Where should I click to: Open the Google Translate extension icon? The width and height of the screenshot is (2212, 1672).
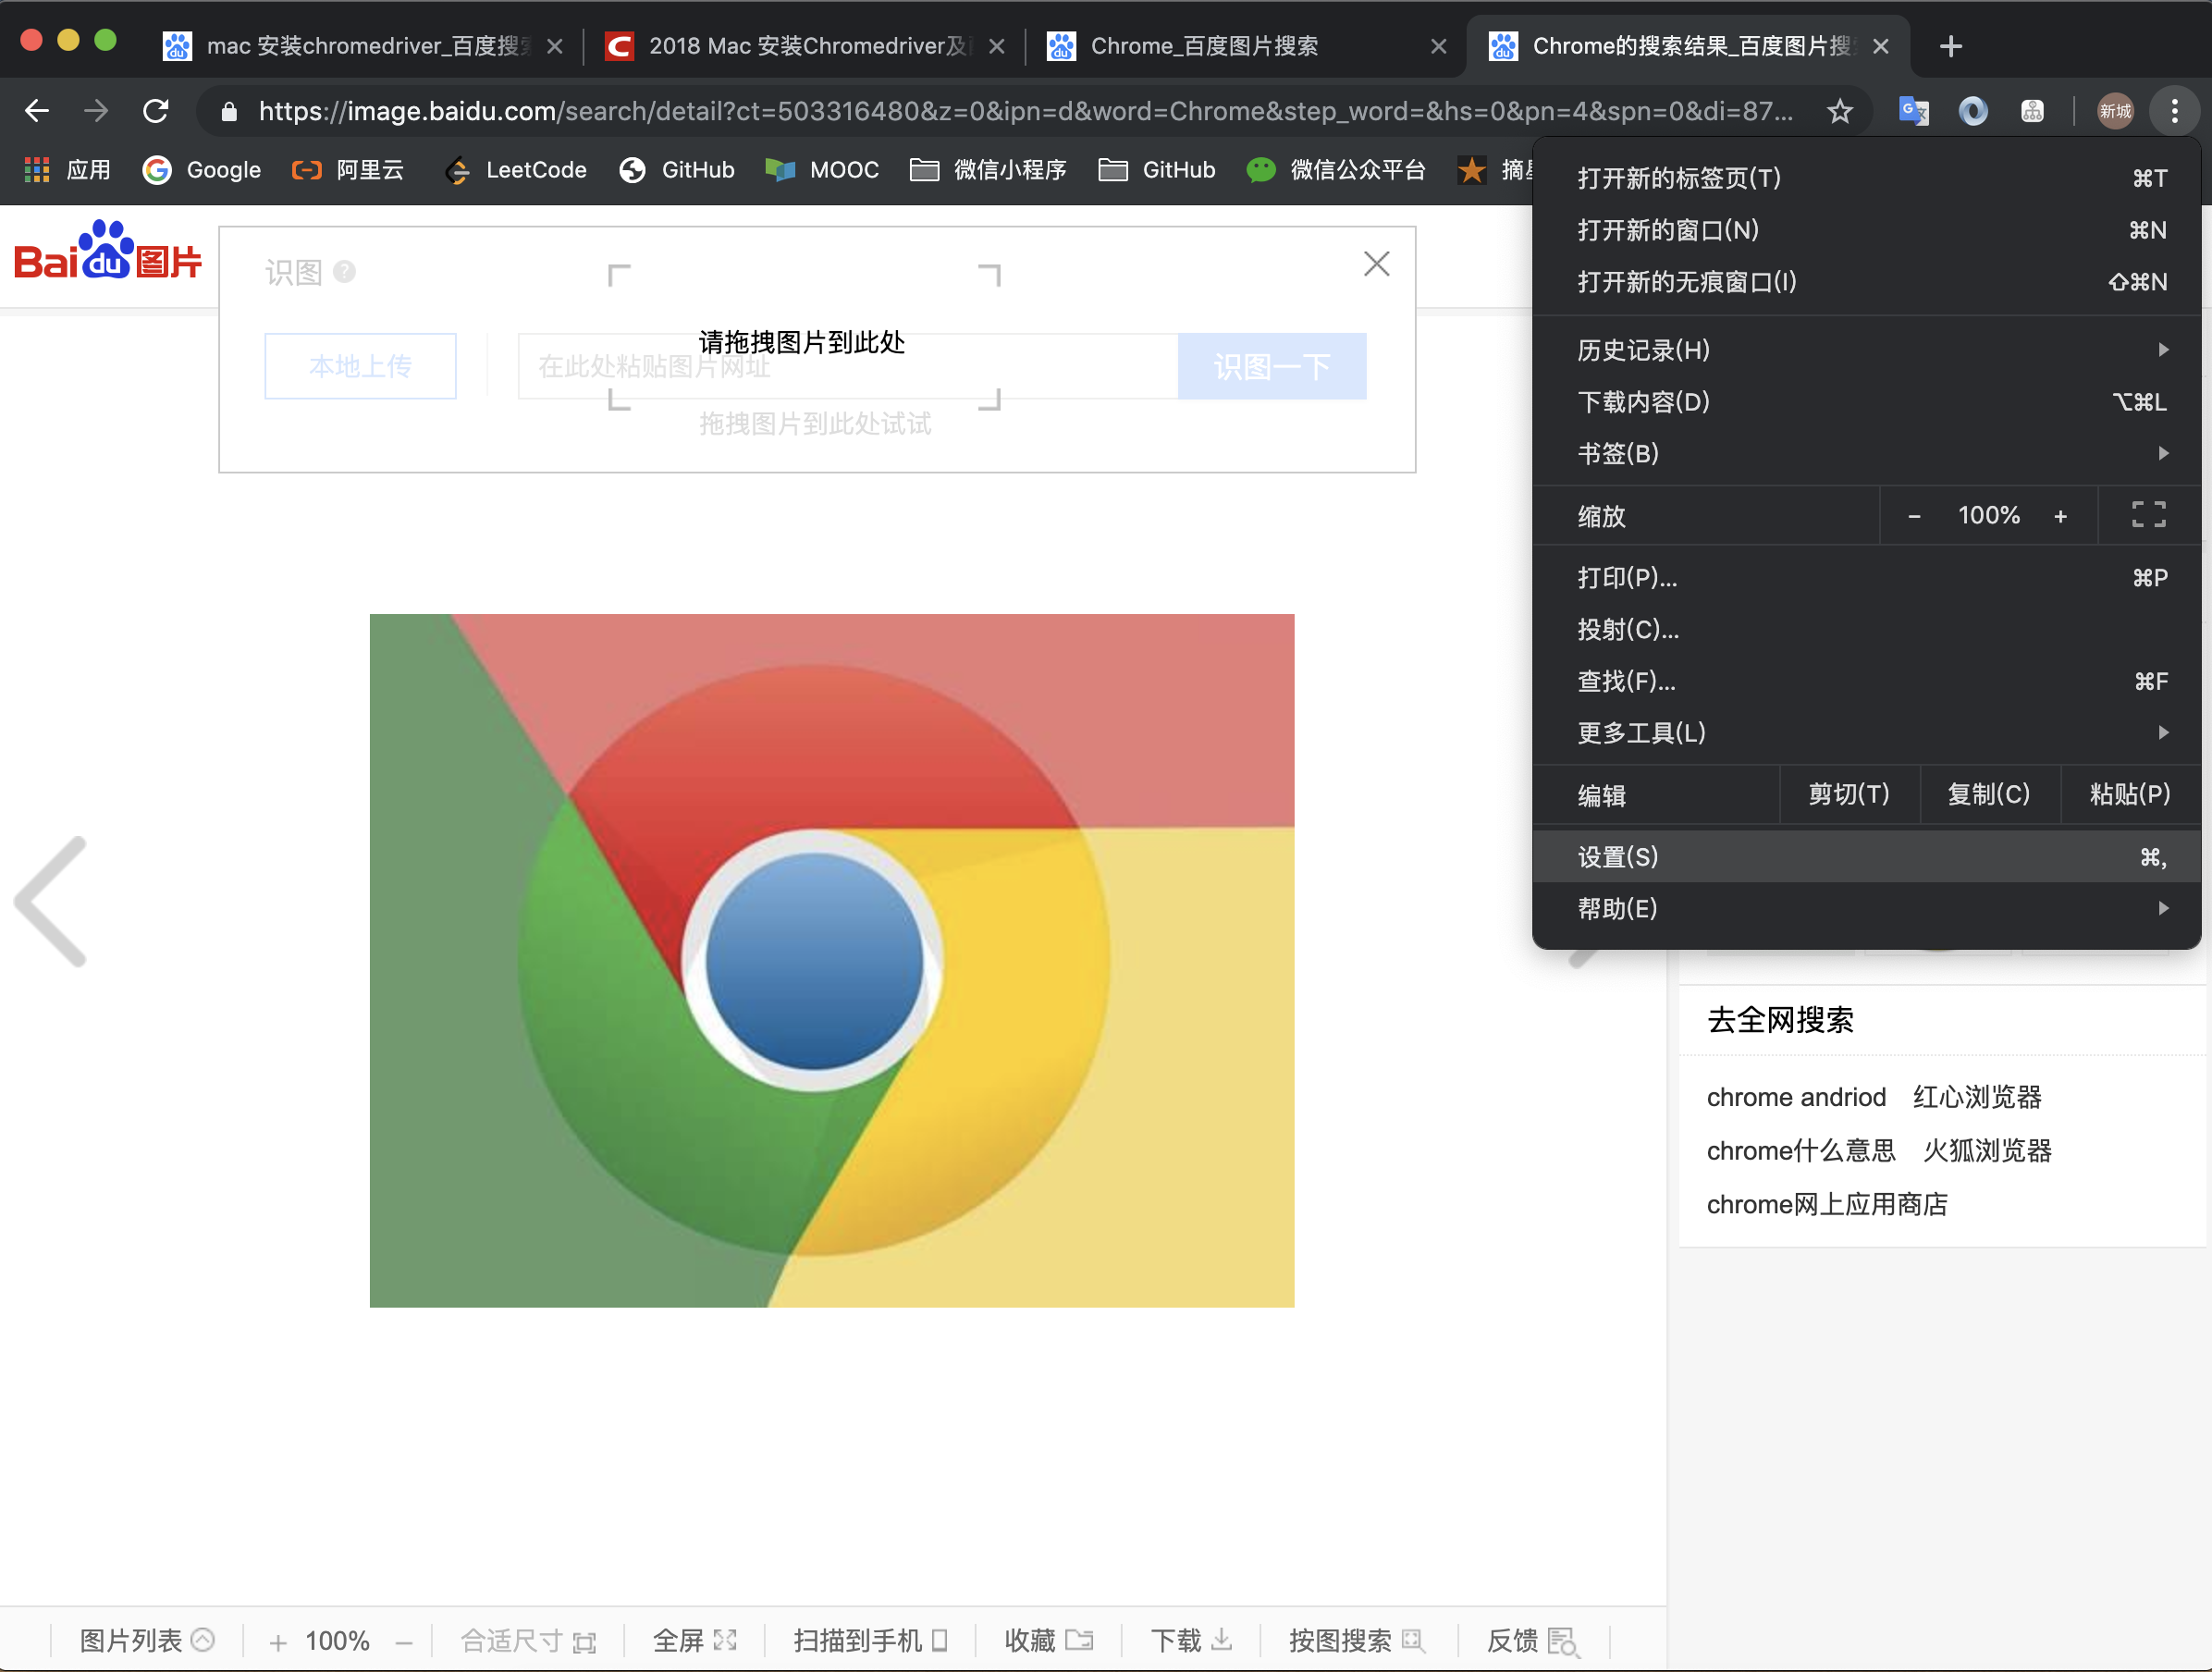1914,110
